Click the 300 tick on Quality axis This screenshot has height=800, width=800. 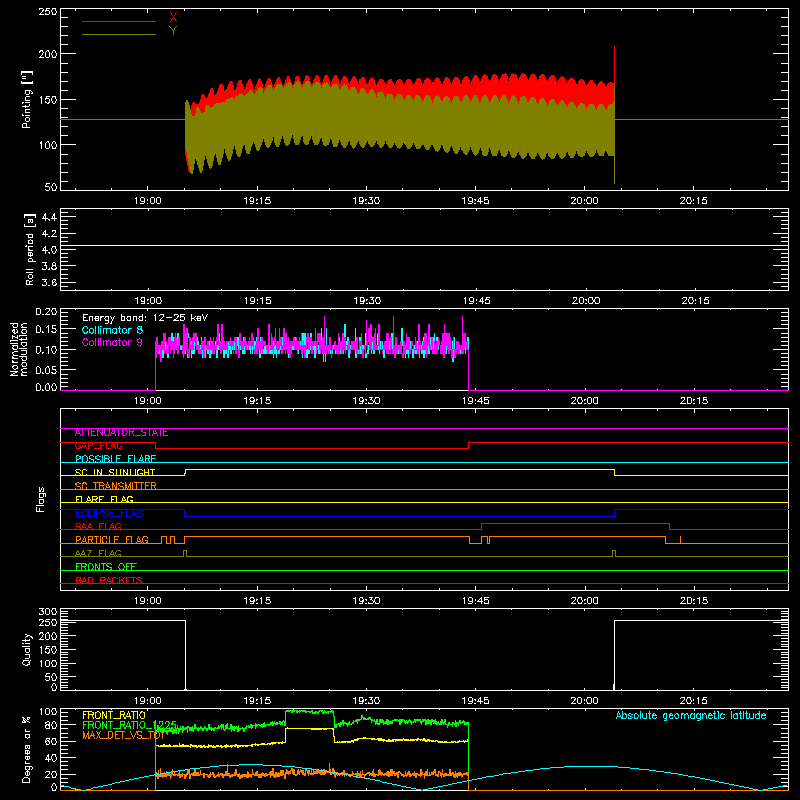coord(48,612)
